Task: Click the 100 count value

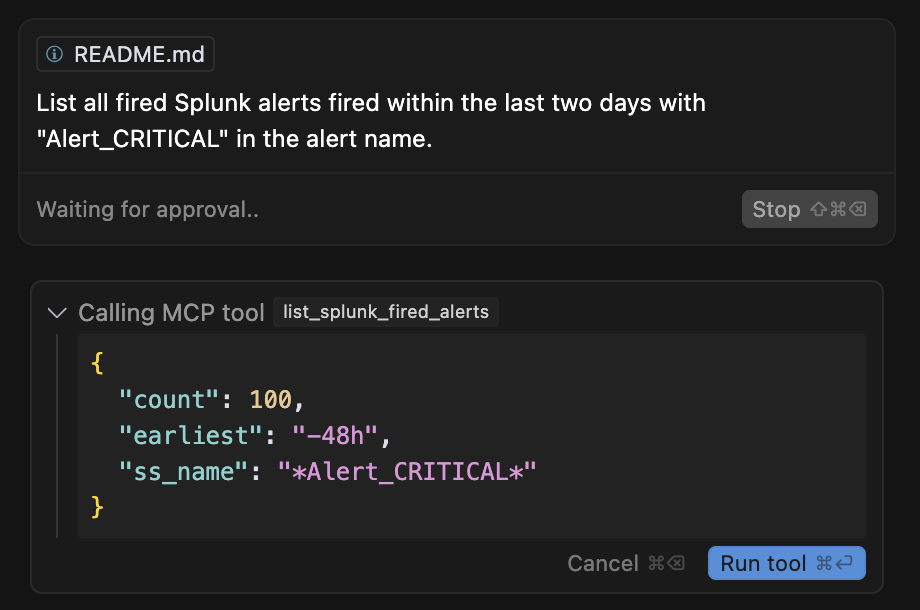Action: point(270,400)
